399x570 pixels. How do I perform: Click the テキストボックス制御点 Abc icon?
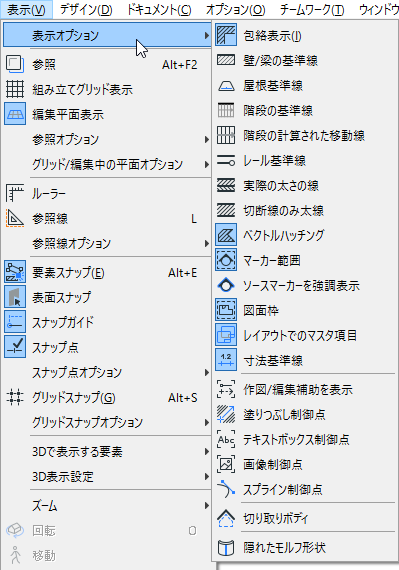pos(226,439)
